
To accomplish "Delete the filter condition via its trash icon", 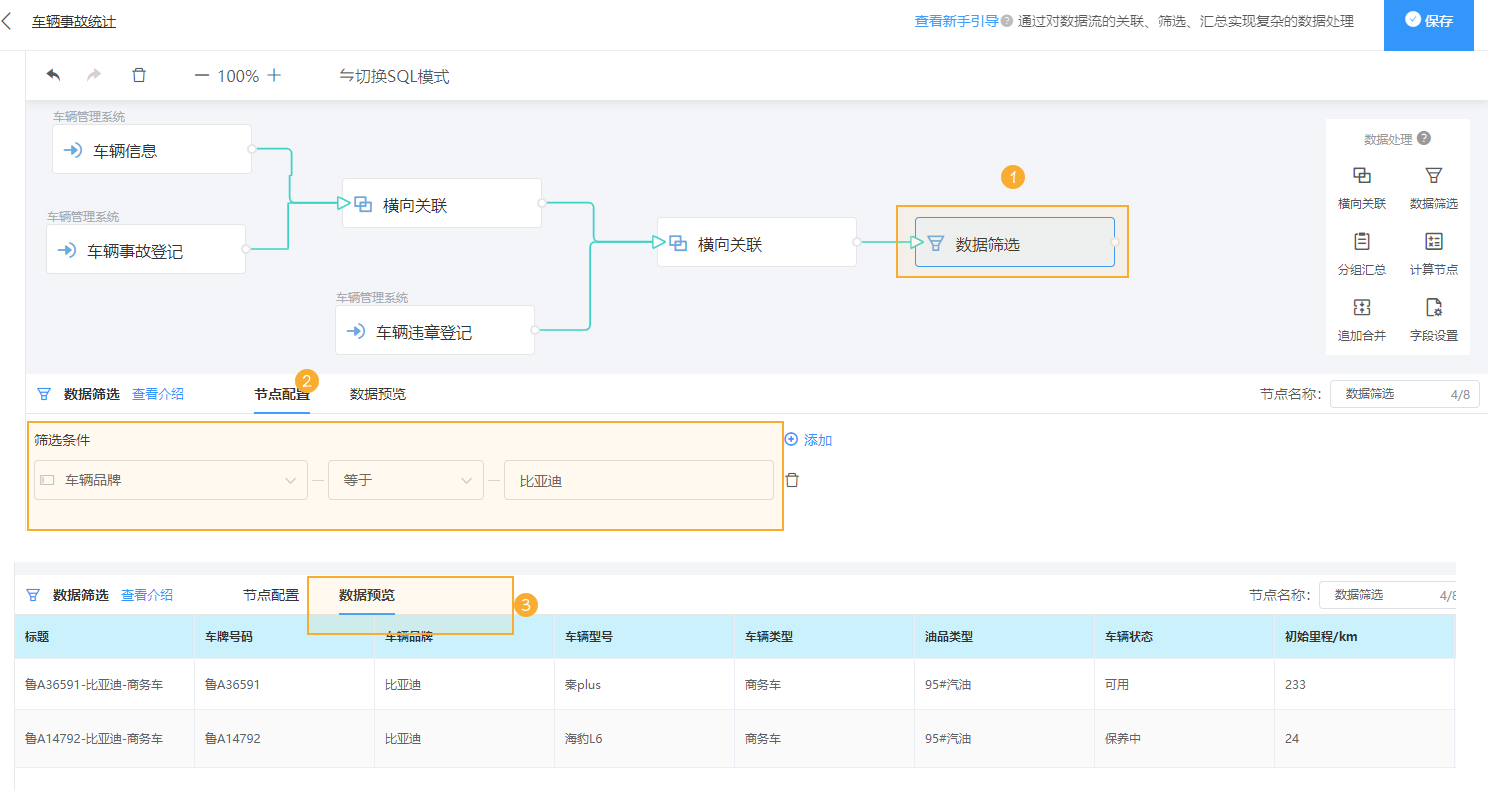I will pyautogui.click(x=789, y=480).
